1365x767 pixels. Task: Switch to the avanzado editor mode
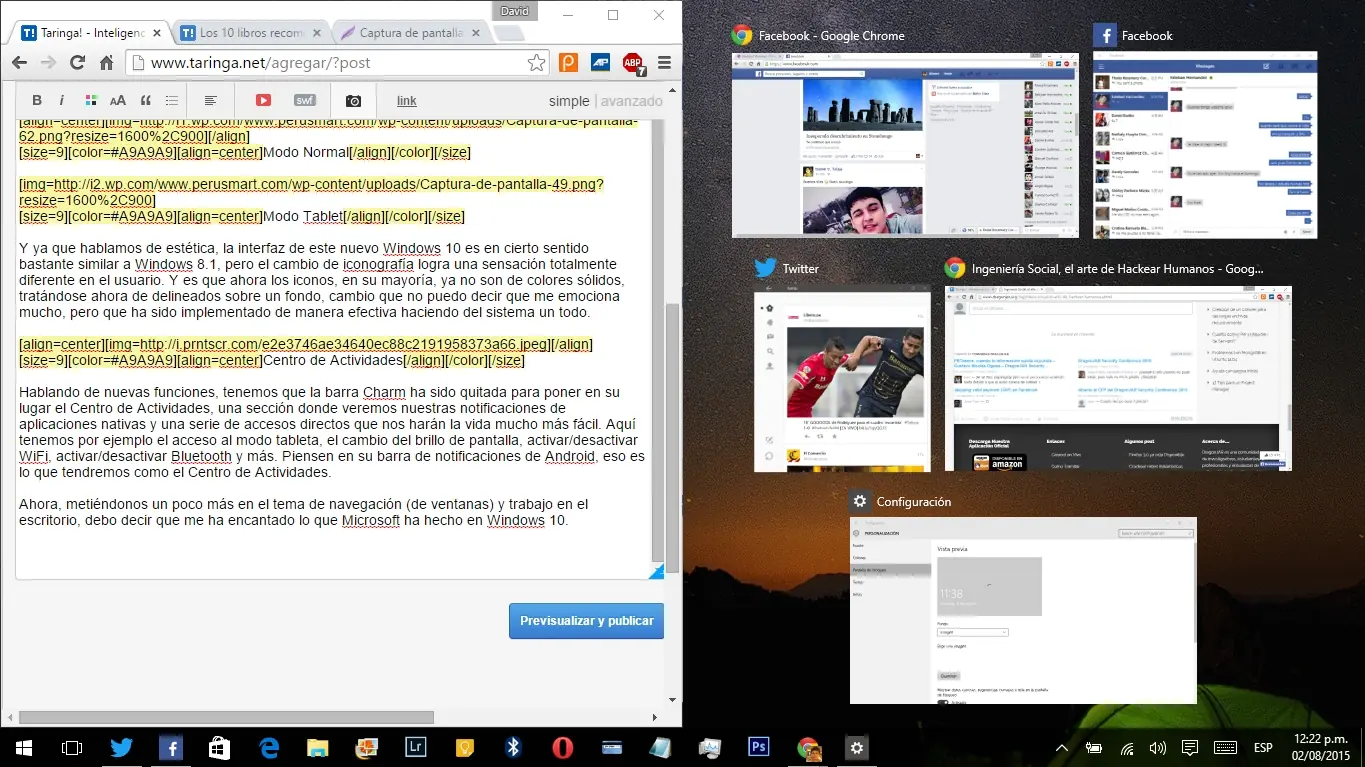click(x=631, y=101)
